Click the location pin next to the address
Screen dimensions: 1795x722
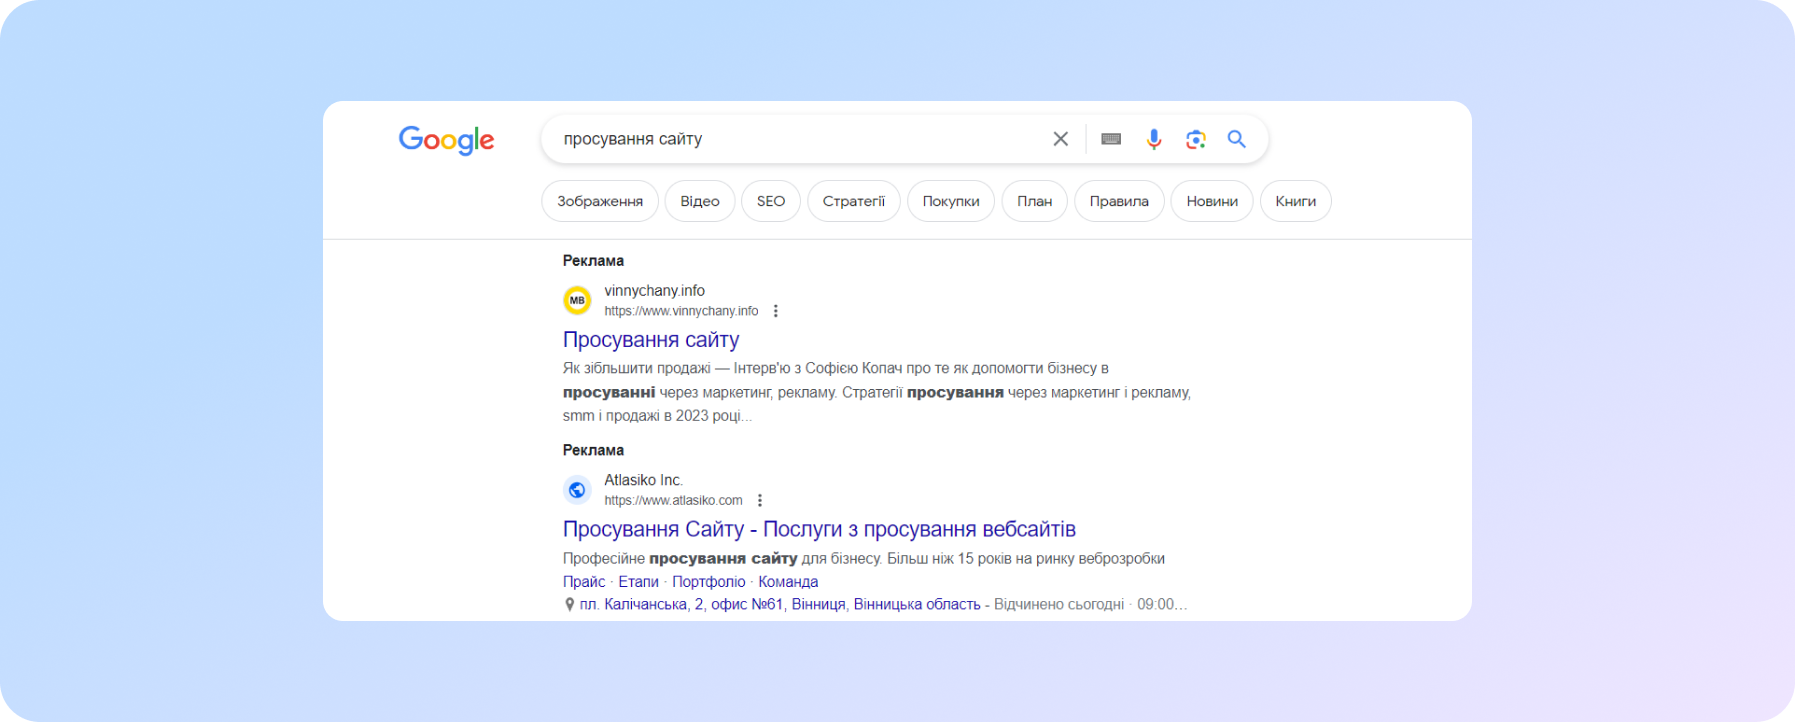567,603
